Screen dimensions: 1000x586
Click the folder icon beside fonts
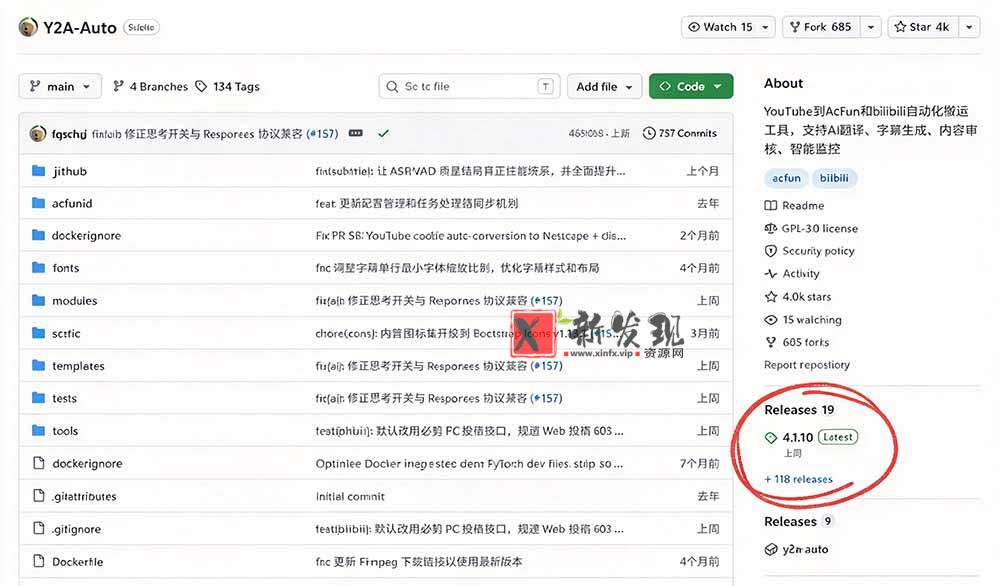[x=39, y=268]
